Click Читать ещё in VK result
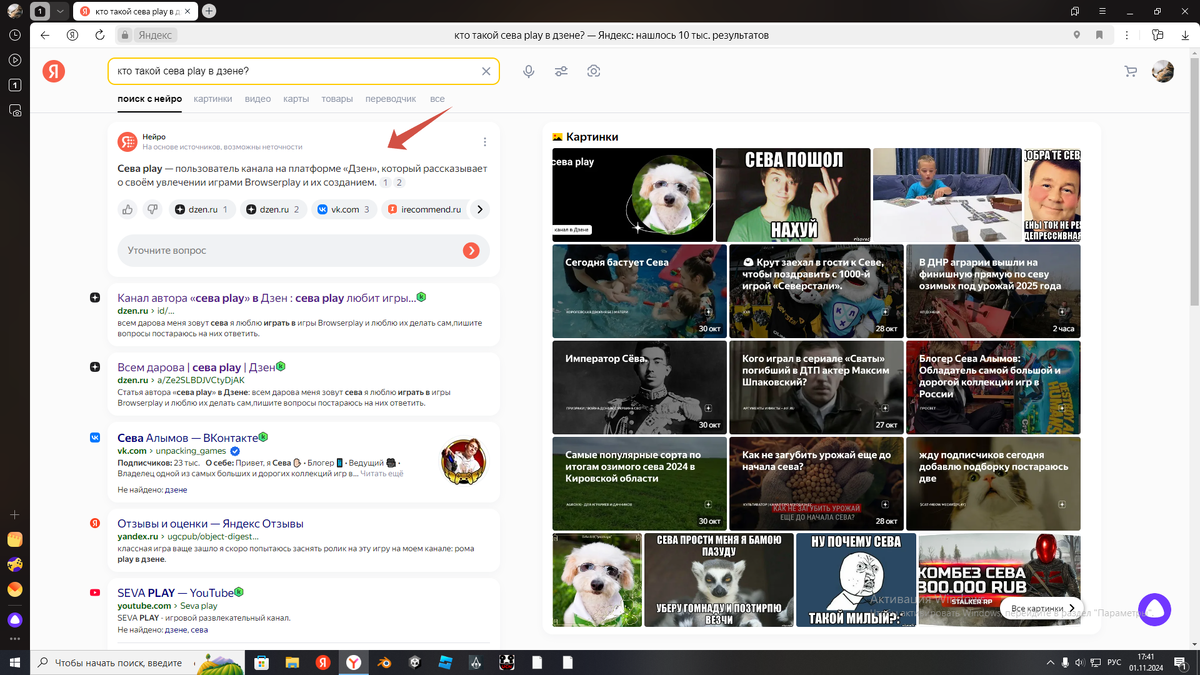The image size is (1200, 675). pos(382,474)
